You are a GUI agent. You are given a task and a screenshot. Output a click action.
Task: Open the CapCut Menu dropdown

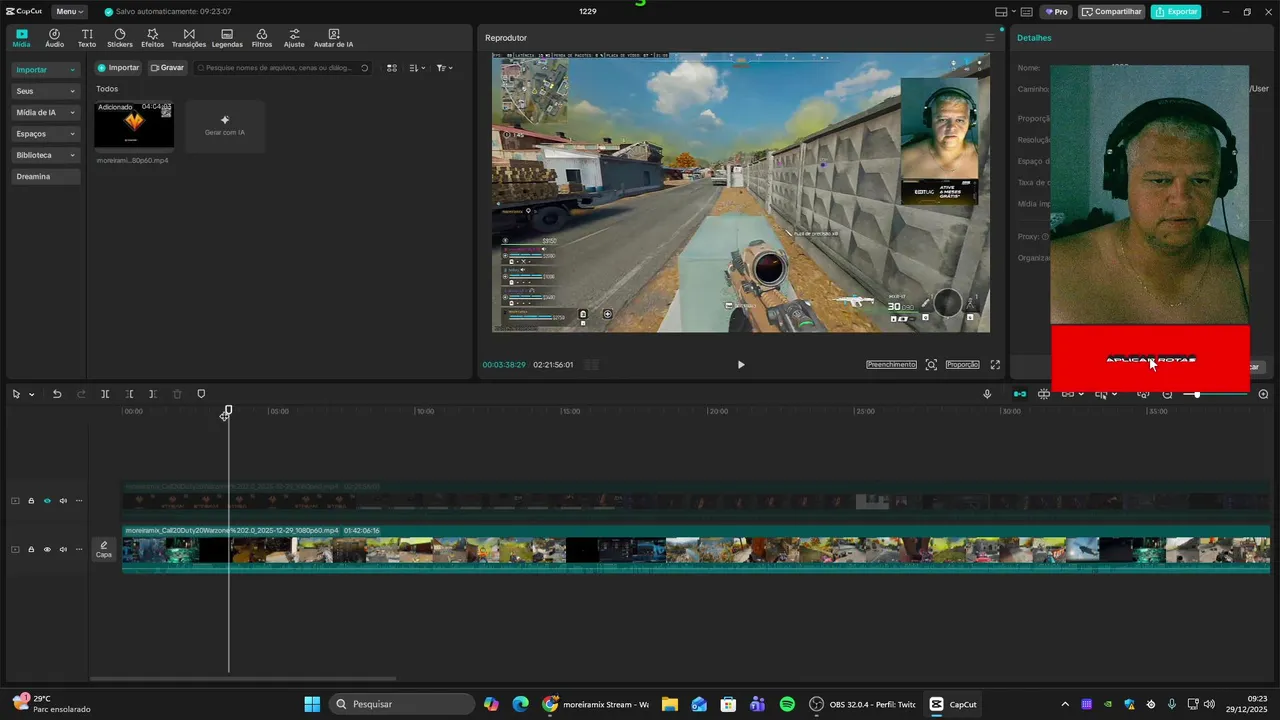[x=70, y=12]
